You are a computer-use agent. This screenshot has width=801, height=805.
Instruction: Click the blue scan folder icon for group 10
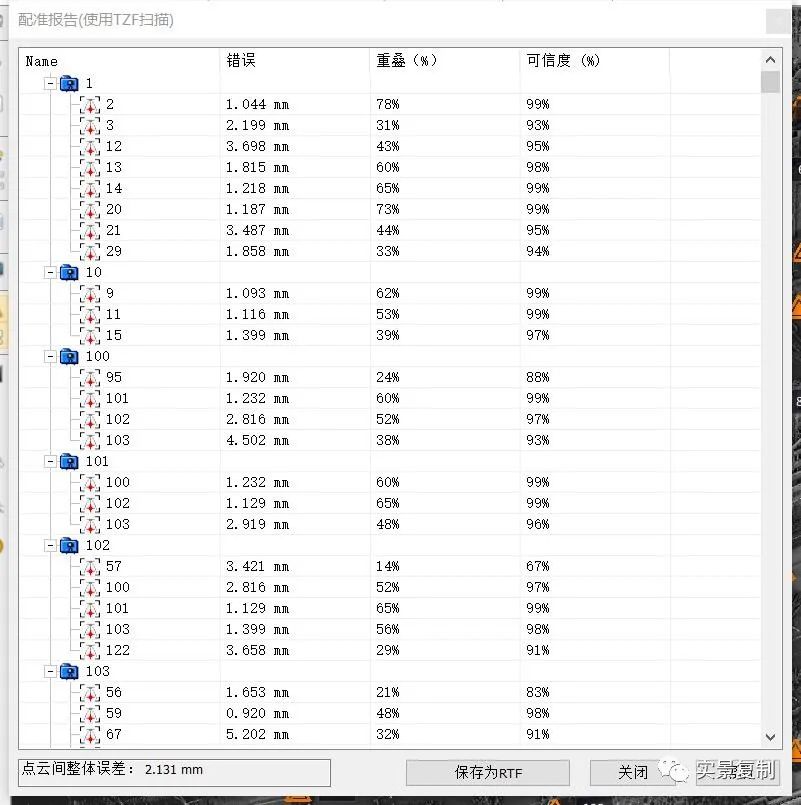click(x=69, y=272)
